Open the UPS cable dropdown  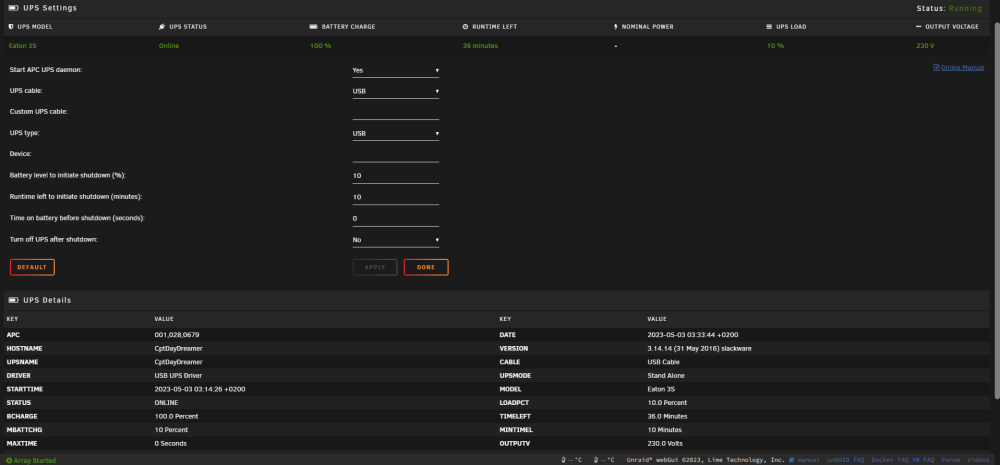(395, 91)
